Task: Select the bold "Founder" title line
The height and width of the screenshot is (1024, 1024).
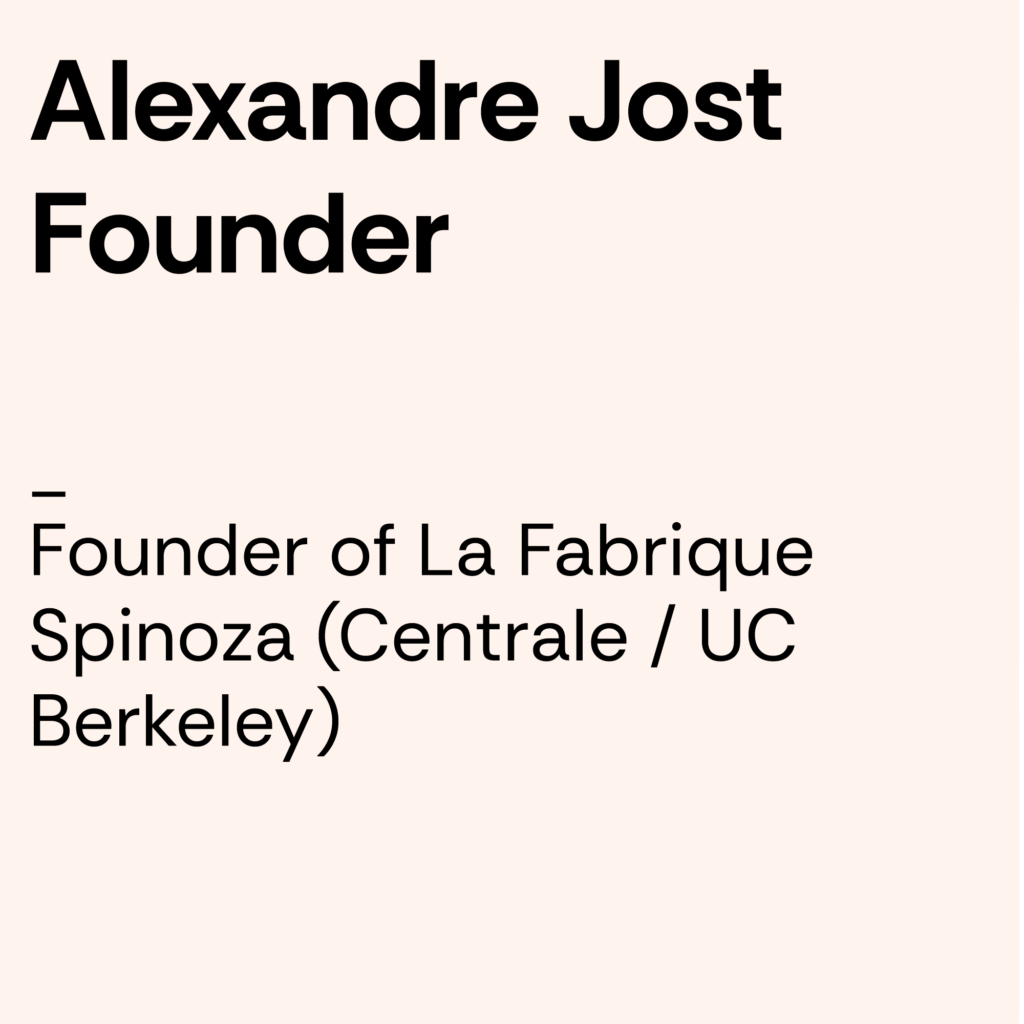Action: 239,236
